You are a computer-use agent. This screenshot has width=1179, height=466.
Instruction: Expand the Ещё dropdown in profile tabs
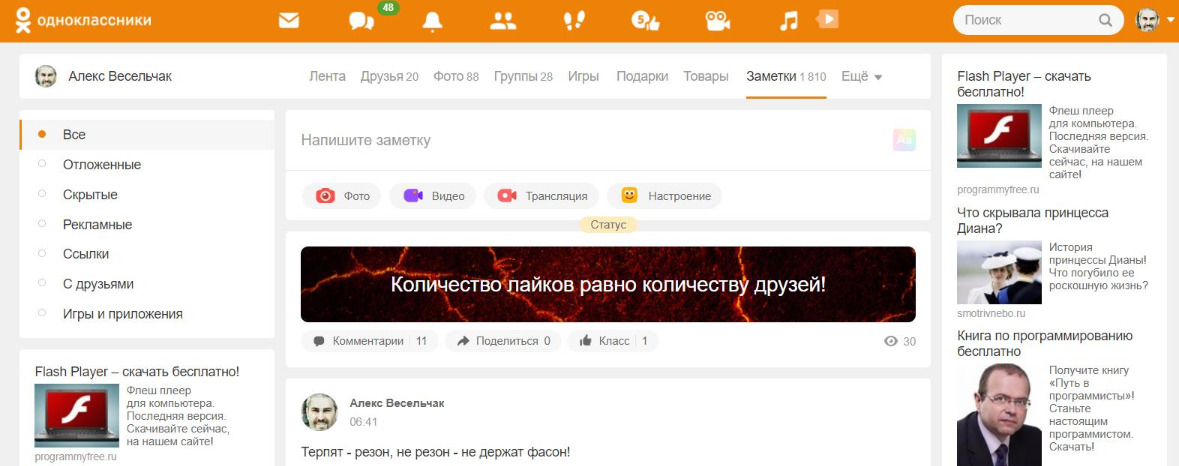[862, 76]
